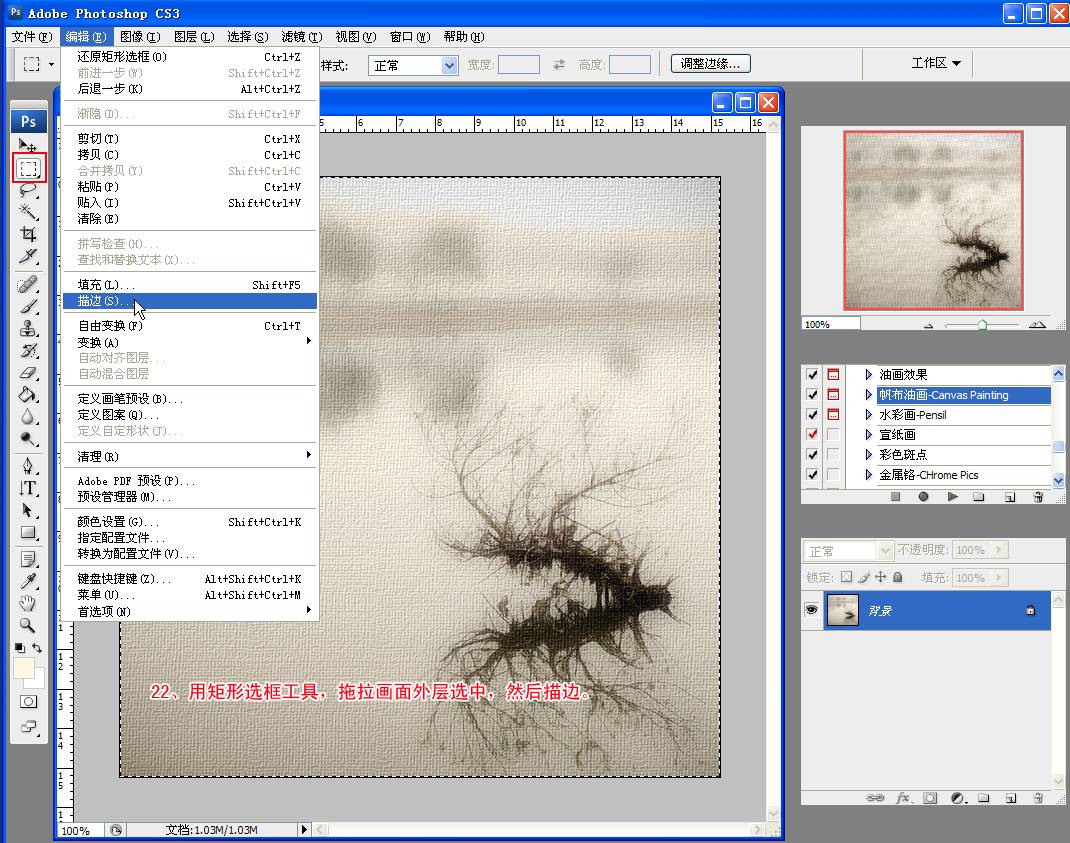The image size is (1070, 843).
Task: Select the Notes tool
Action: [x=27, y=560]
